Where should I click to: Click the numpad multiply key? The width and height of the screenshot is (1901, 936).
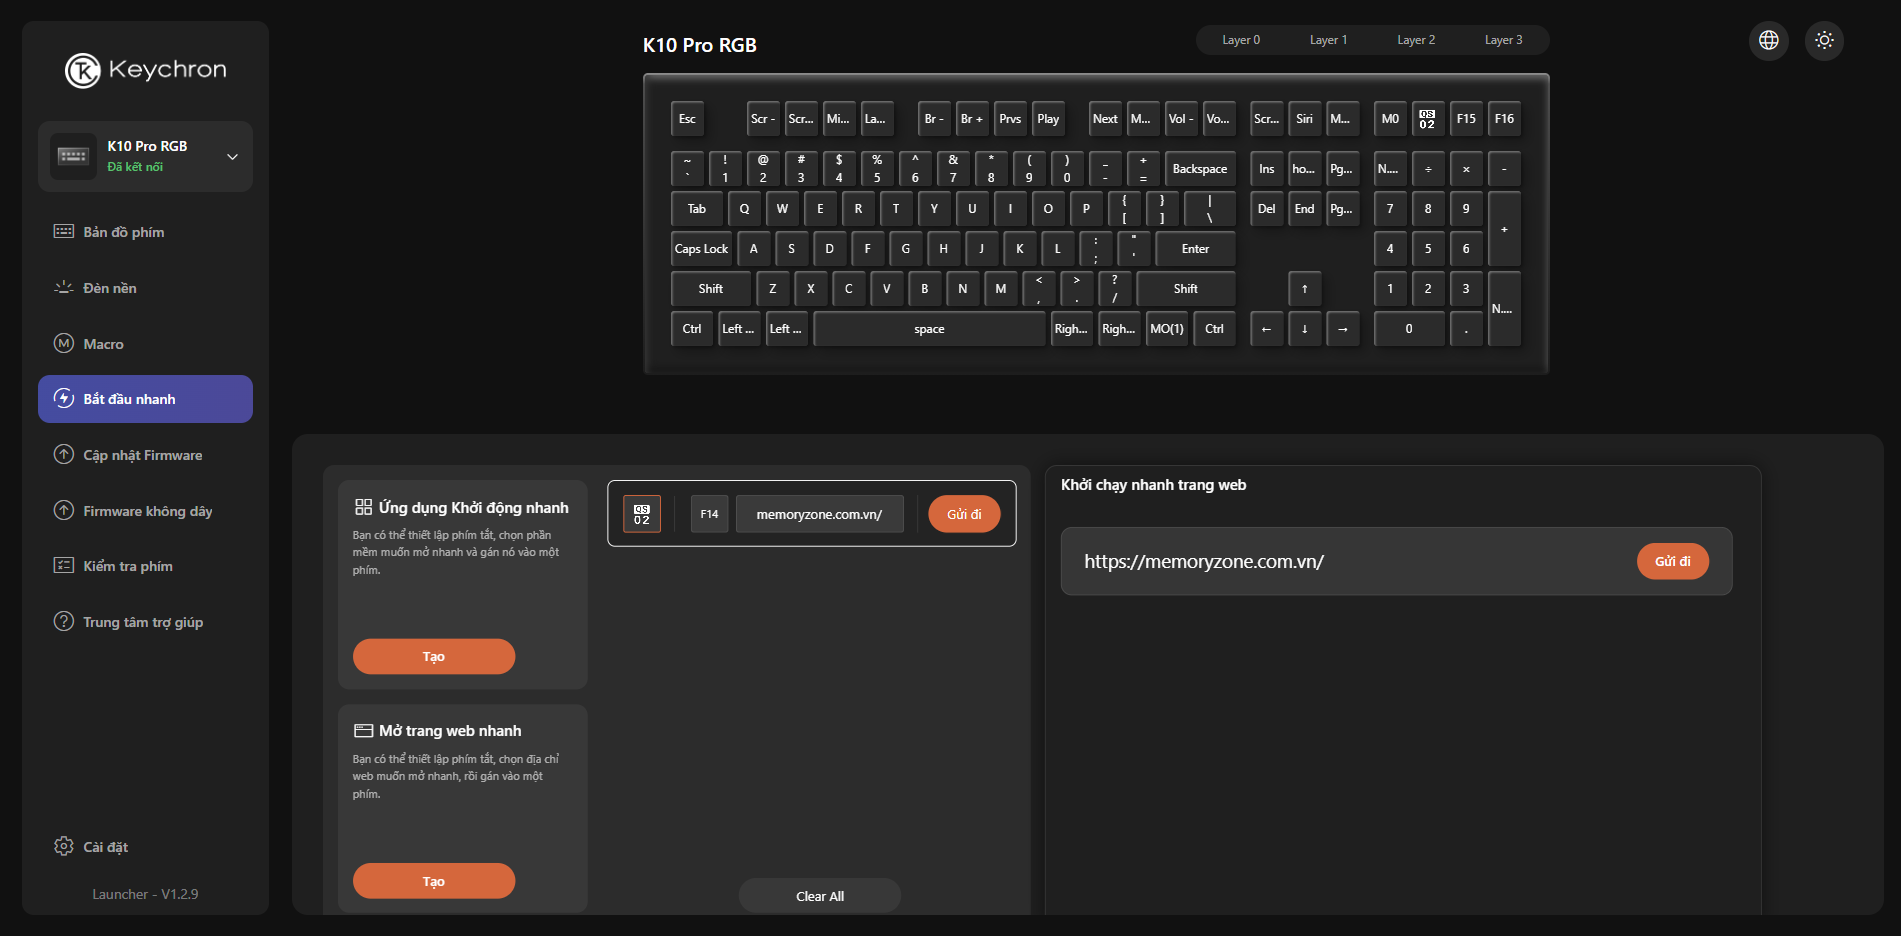(1466, 169)
